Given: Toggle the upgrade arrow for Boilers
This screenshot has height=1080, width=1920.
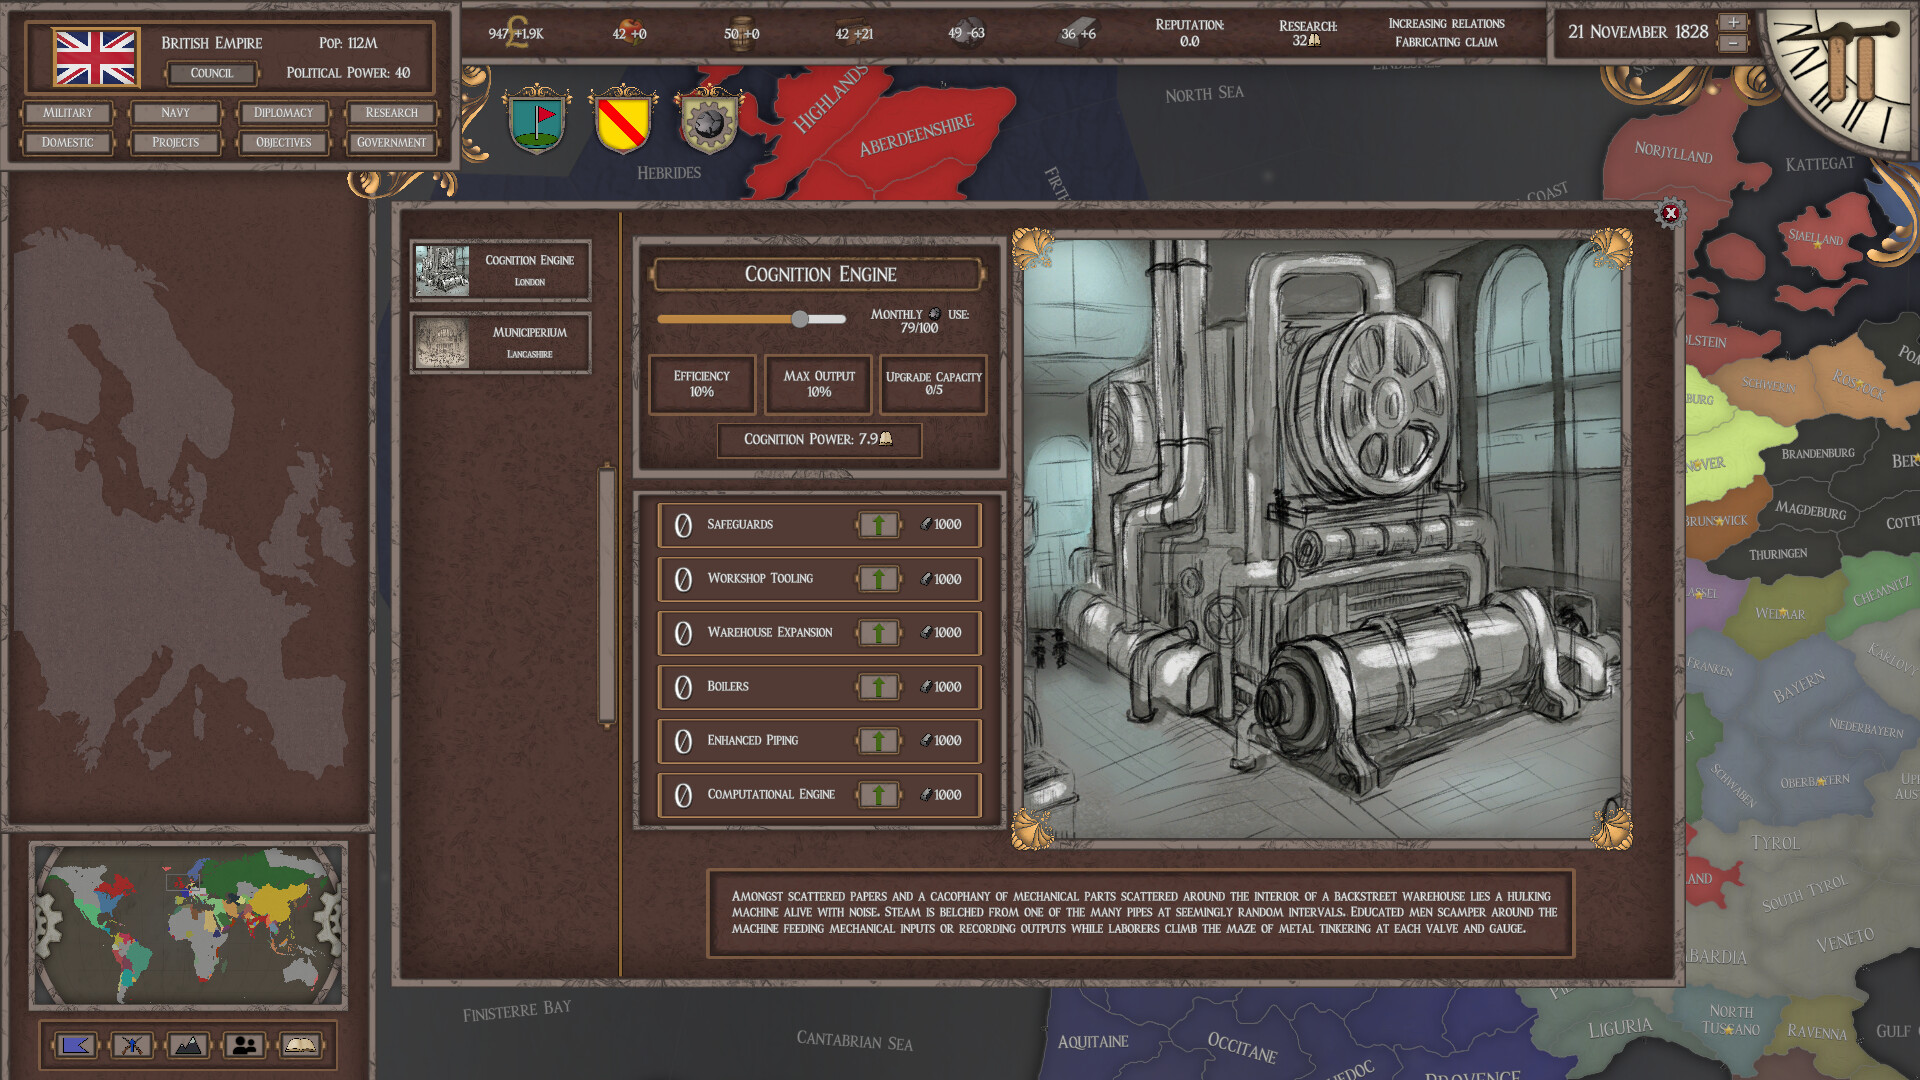Looking at the screenshot, I should pyautogui.click(x=878, y=687).
